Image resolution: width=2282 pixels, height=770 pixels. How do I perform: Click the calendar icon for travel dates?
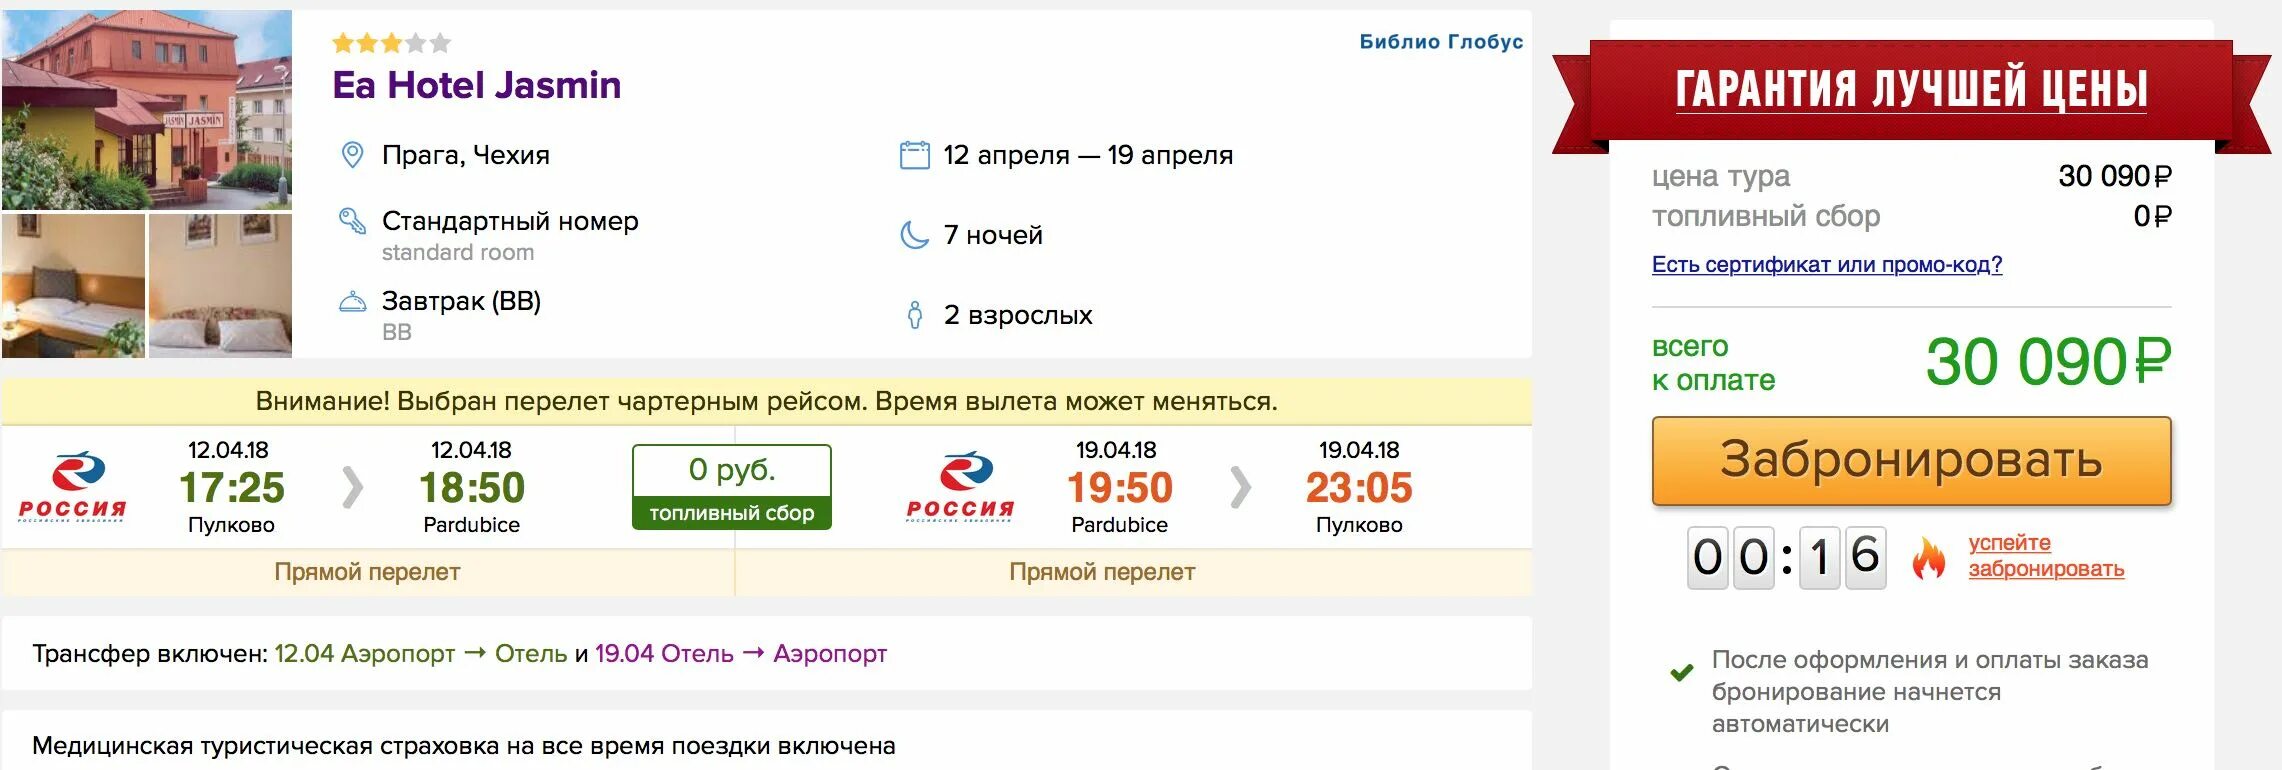(x=914, y=155)
